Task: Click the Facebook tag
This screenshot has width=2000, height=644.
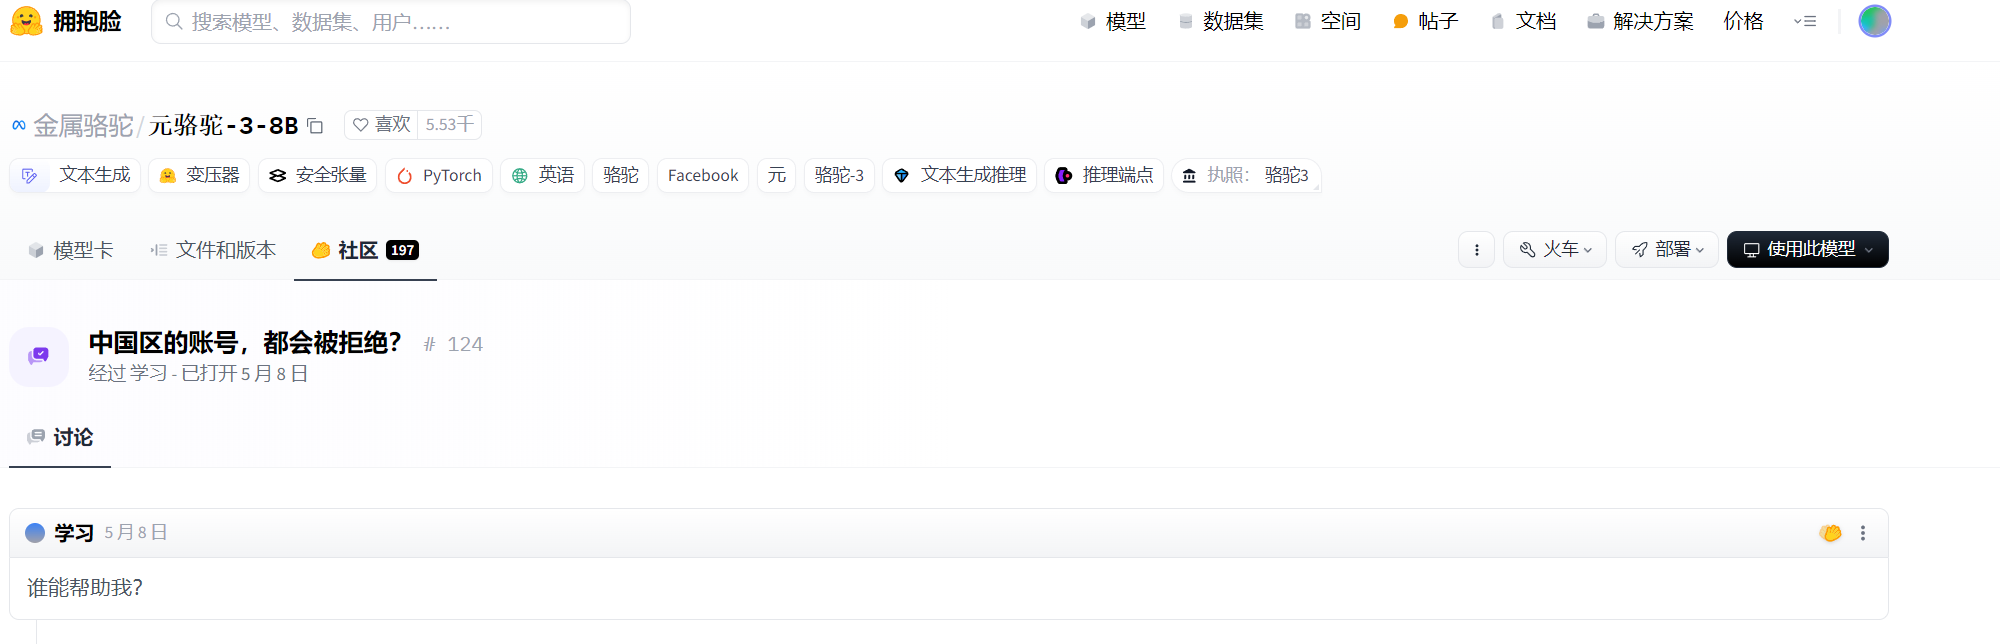Action: (x=703, y=175)
